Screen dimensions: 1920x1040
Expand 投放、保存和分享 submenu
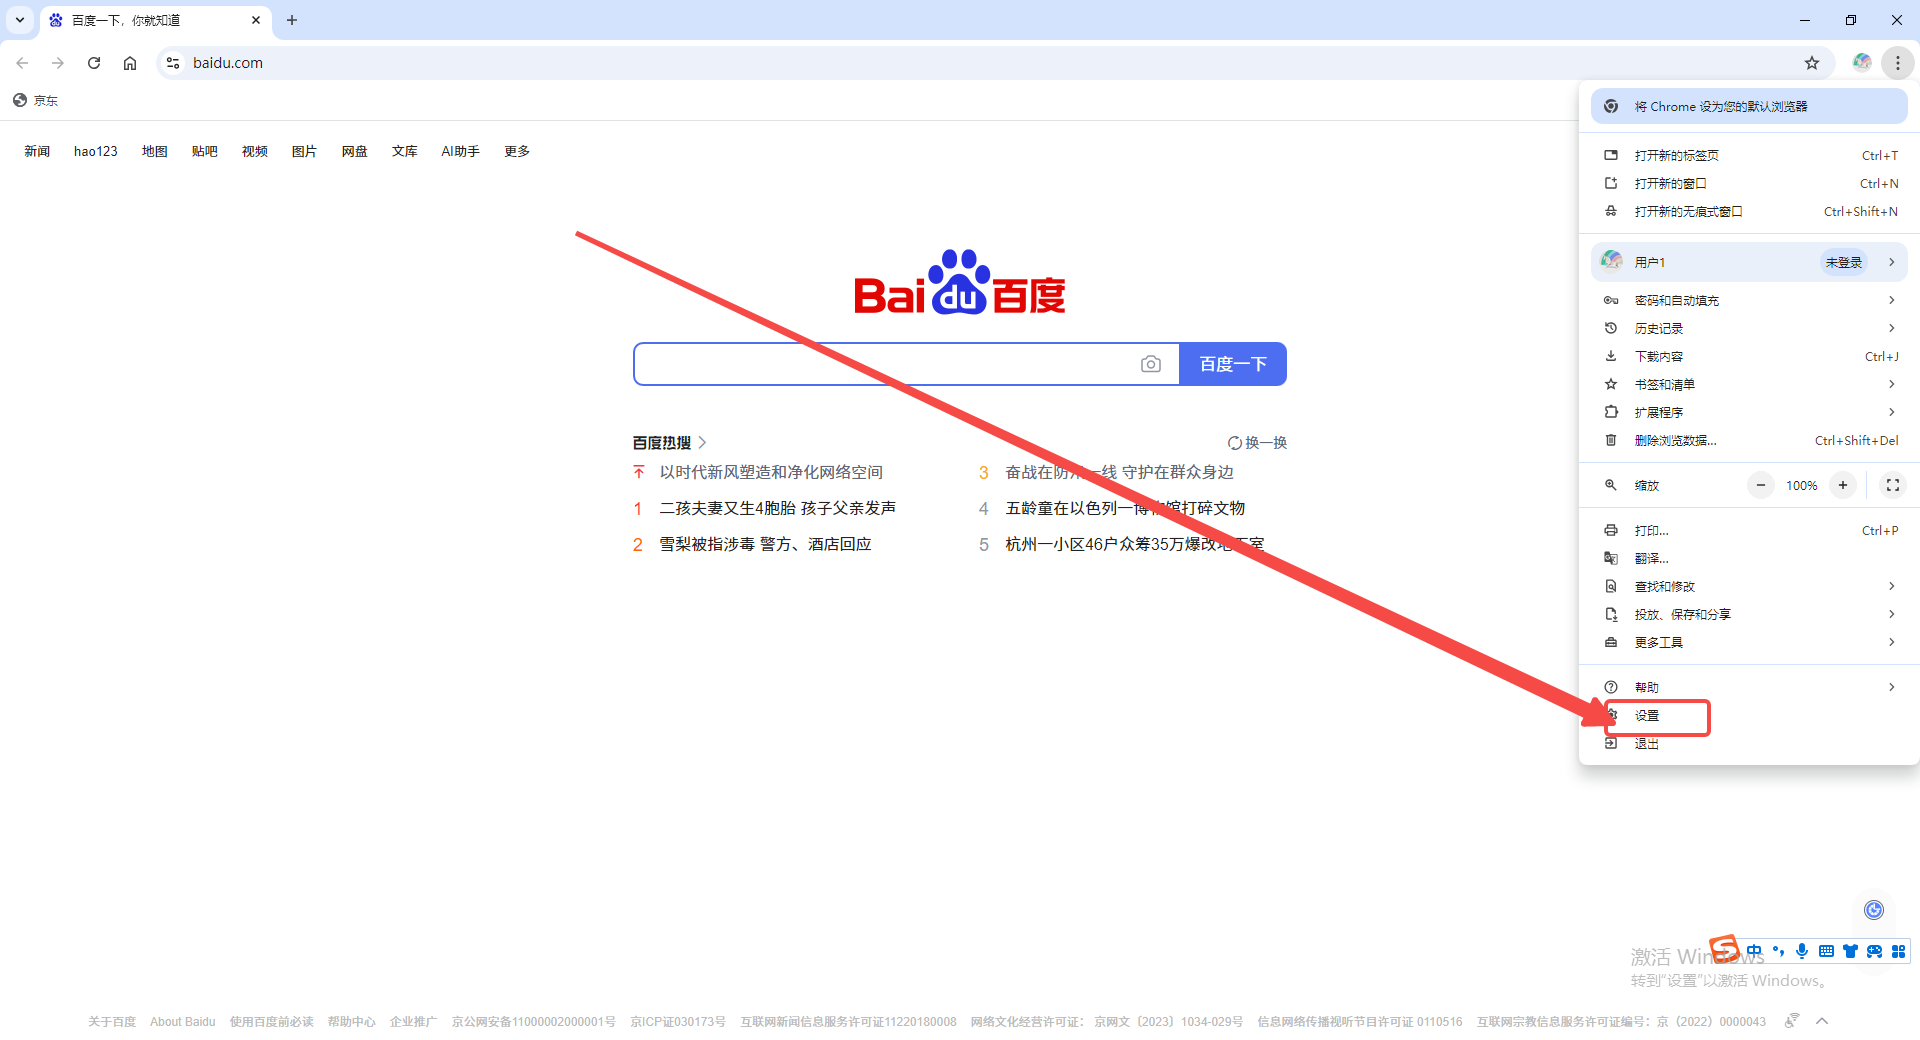[x=1749, y=614]
